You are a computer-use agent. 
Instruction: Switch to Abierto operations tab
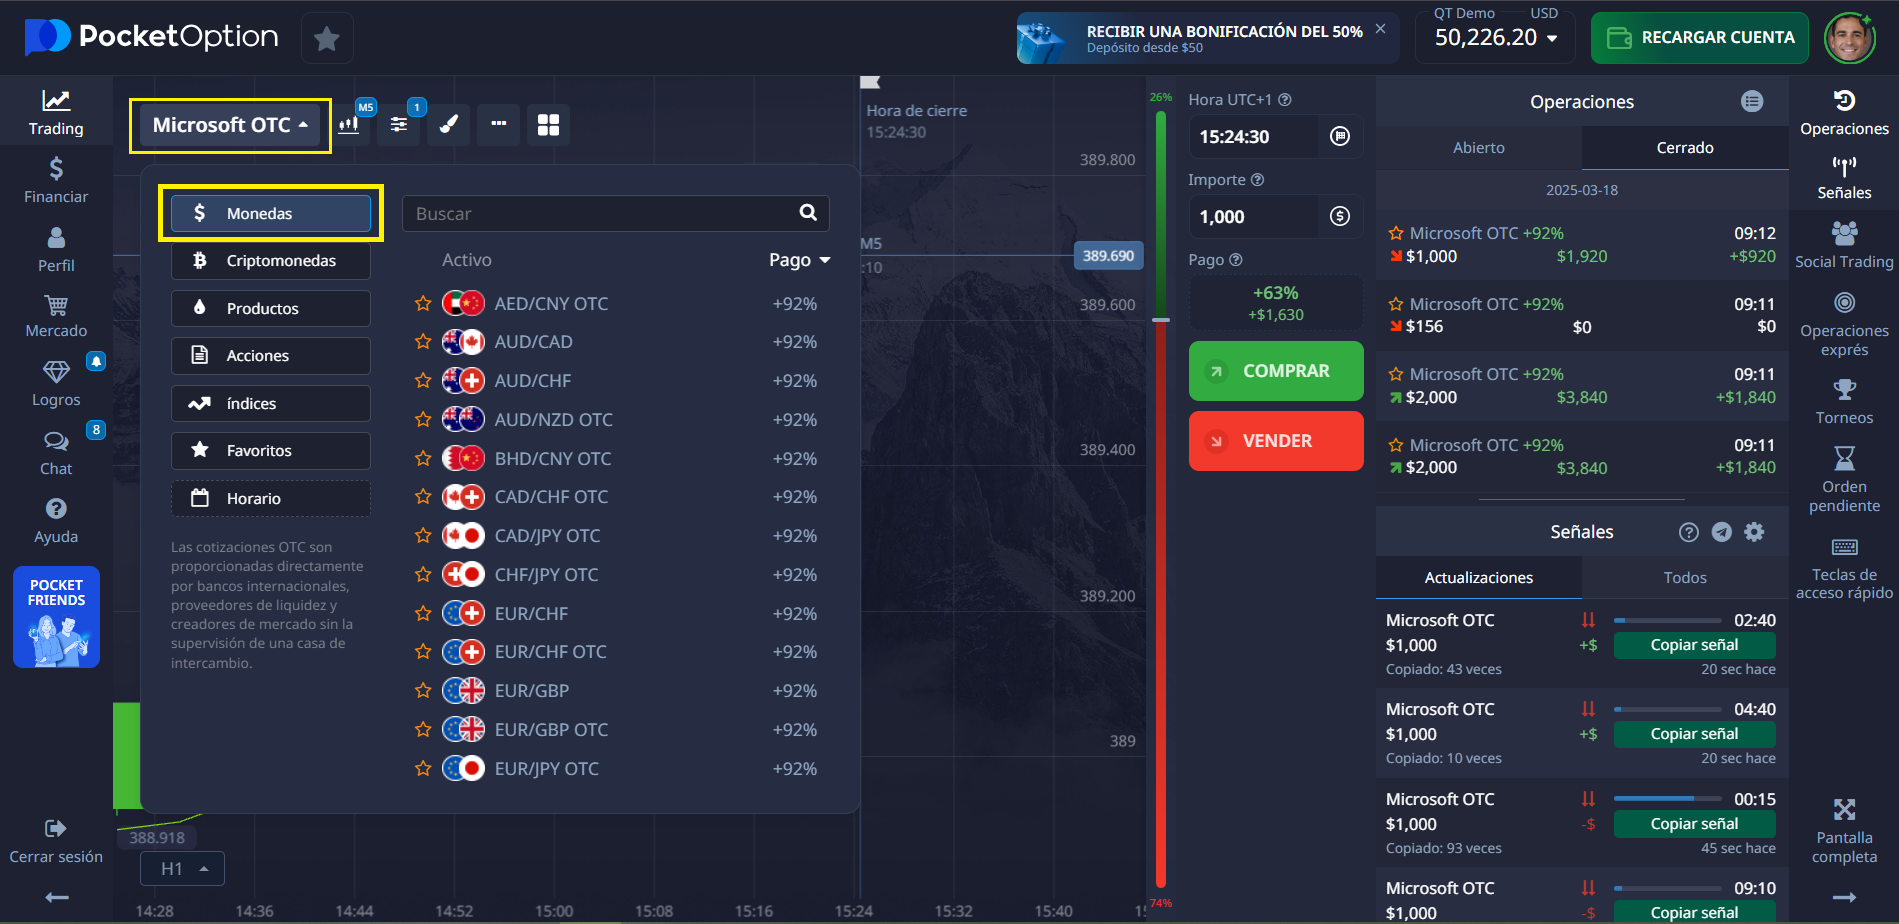1478,147
